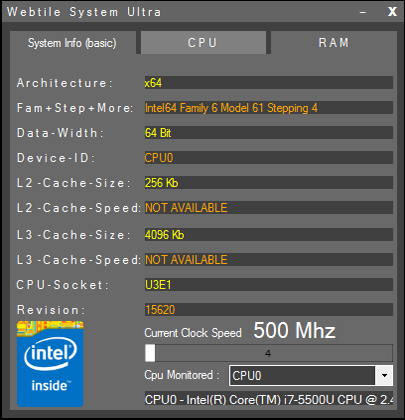Expand the Cpu Monitored dropdown arrow

[x=384, y=376]
